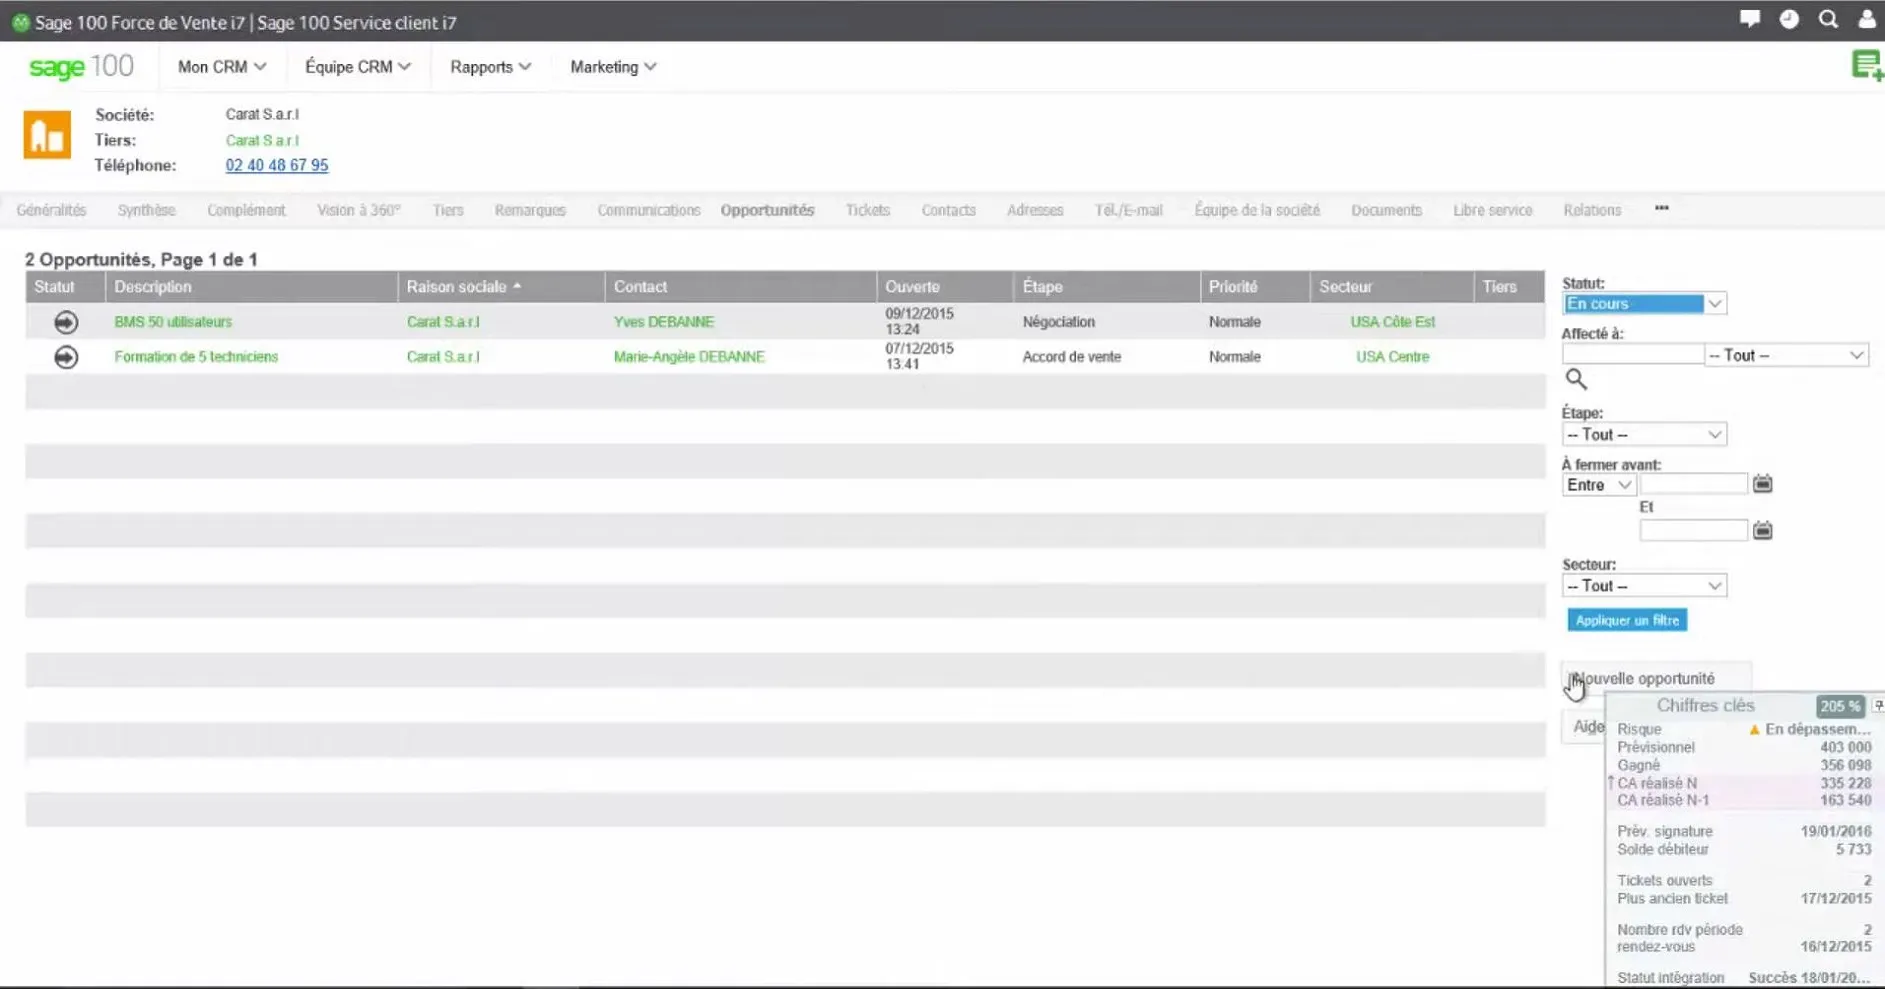Open the Rapports dropdown menu
The width and height of the screenshot is (1885, 989).
click(490, 67)
